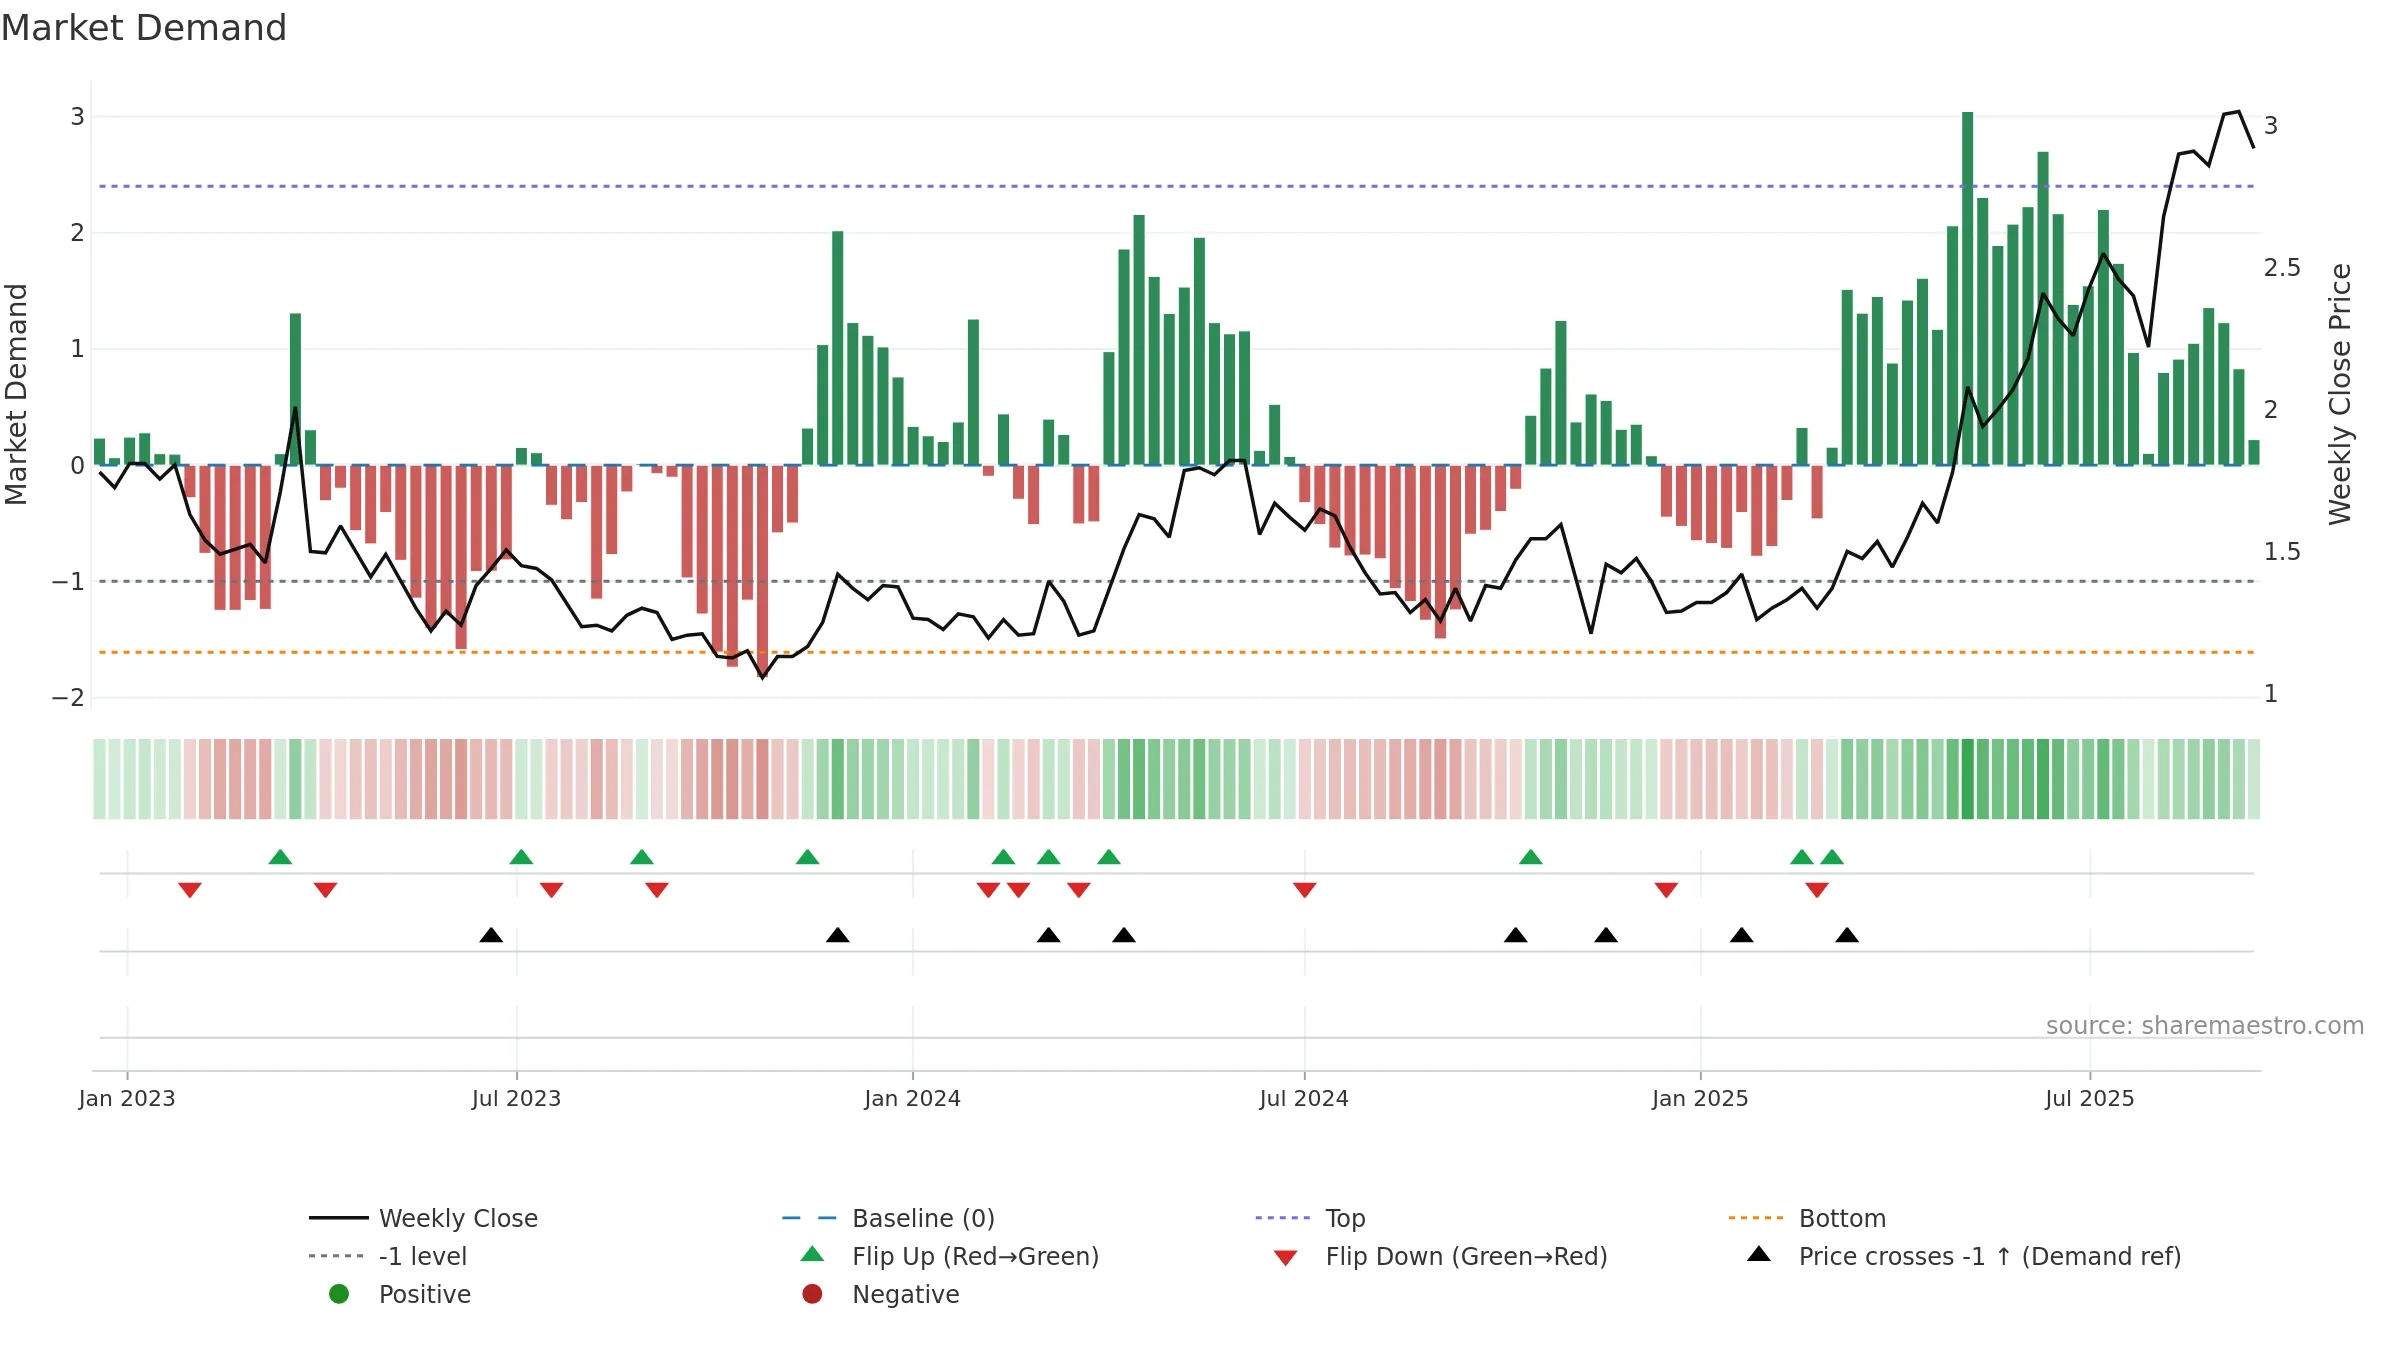Click the 1.5 price axis tick

pyautogui.click(x=2282, y=552)
